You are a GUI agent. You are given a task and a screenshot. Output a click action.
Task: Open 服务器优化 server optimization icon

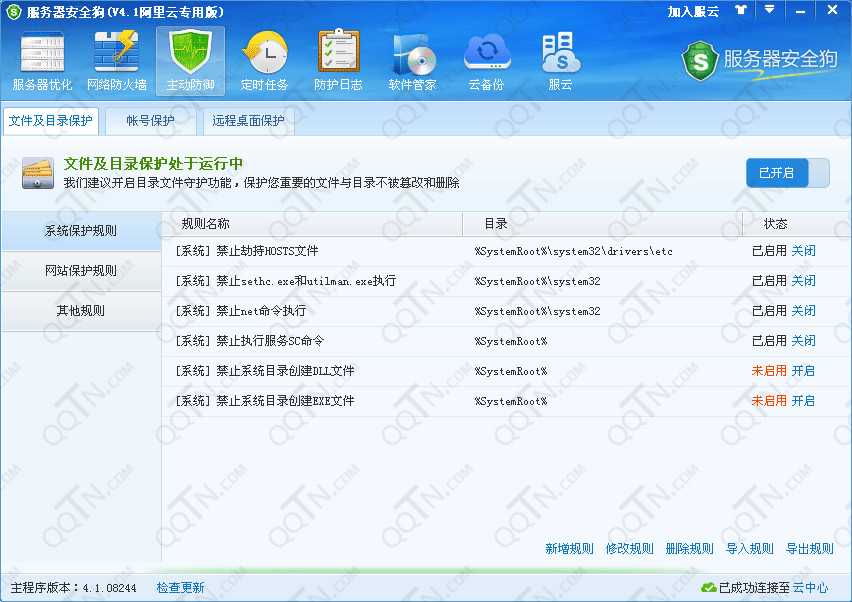pyautogui.click(x=42, y=61)
